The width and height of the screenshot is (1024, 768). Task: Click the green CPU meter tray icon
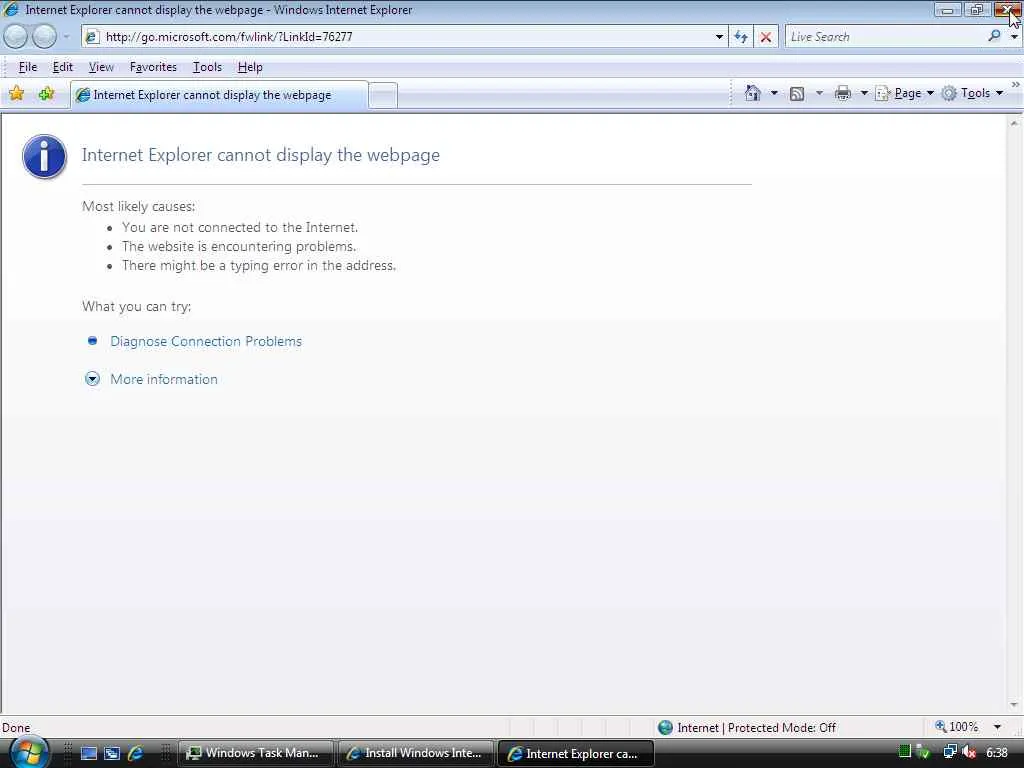(904, 752)
